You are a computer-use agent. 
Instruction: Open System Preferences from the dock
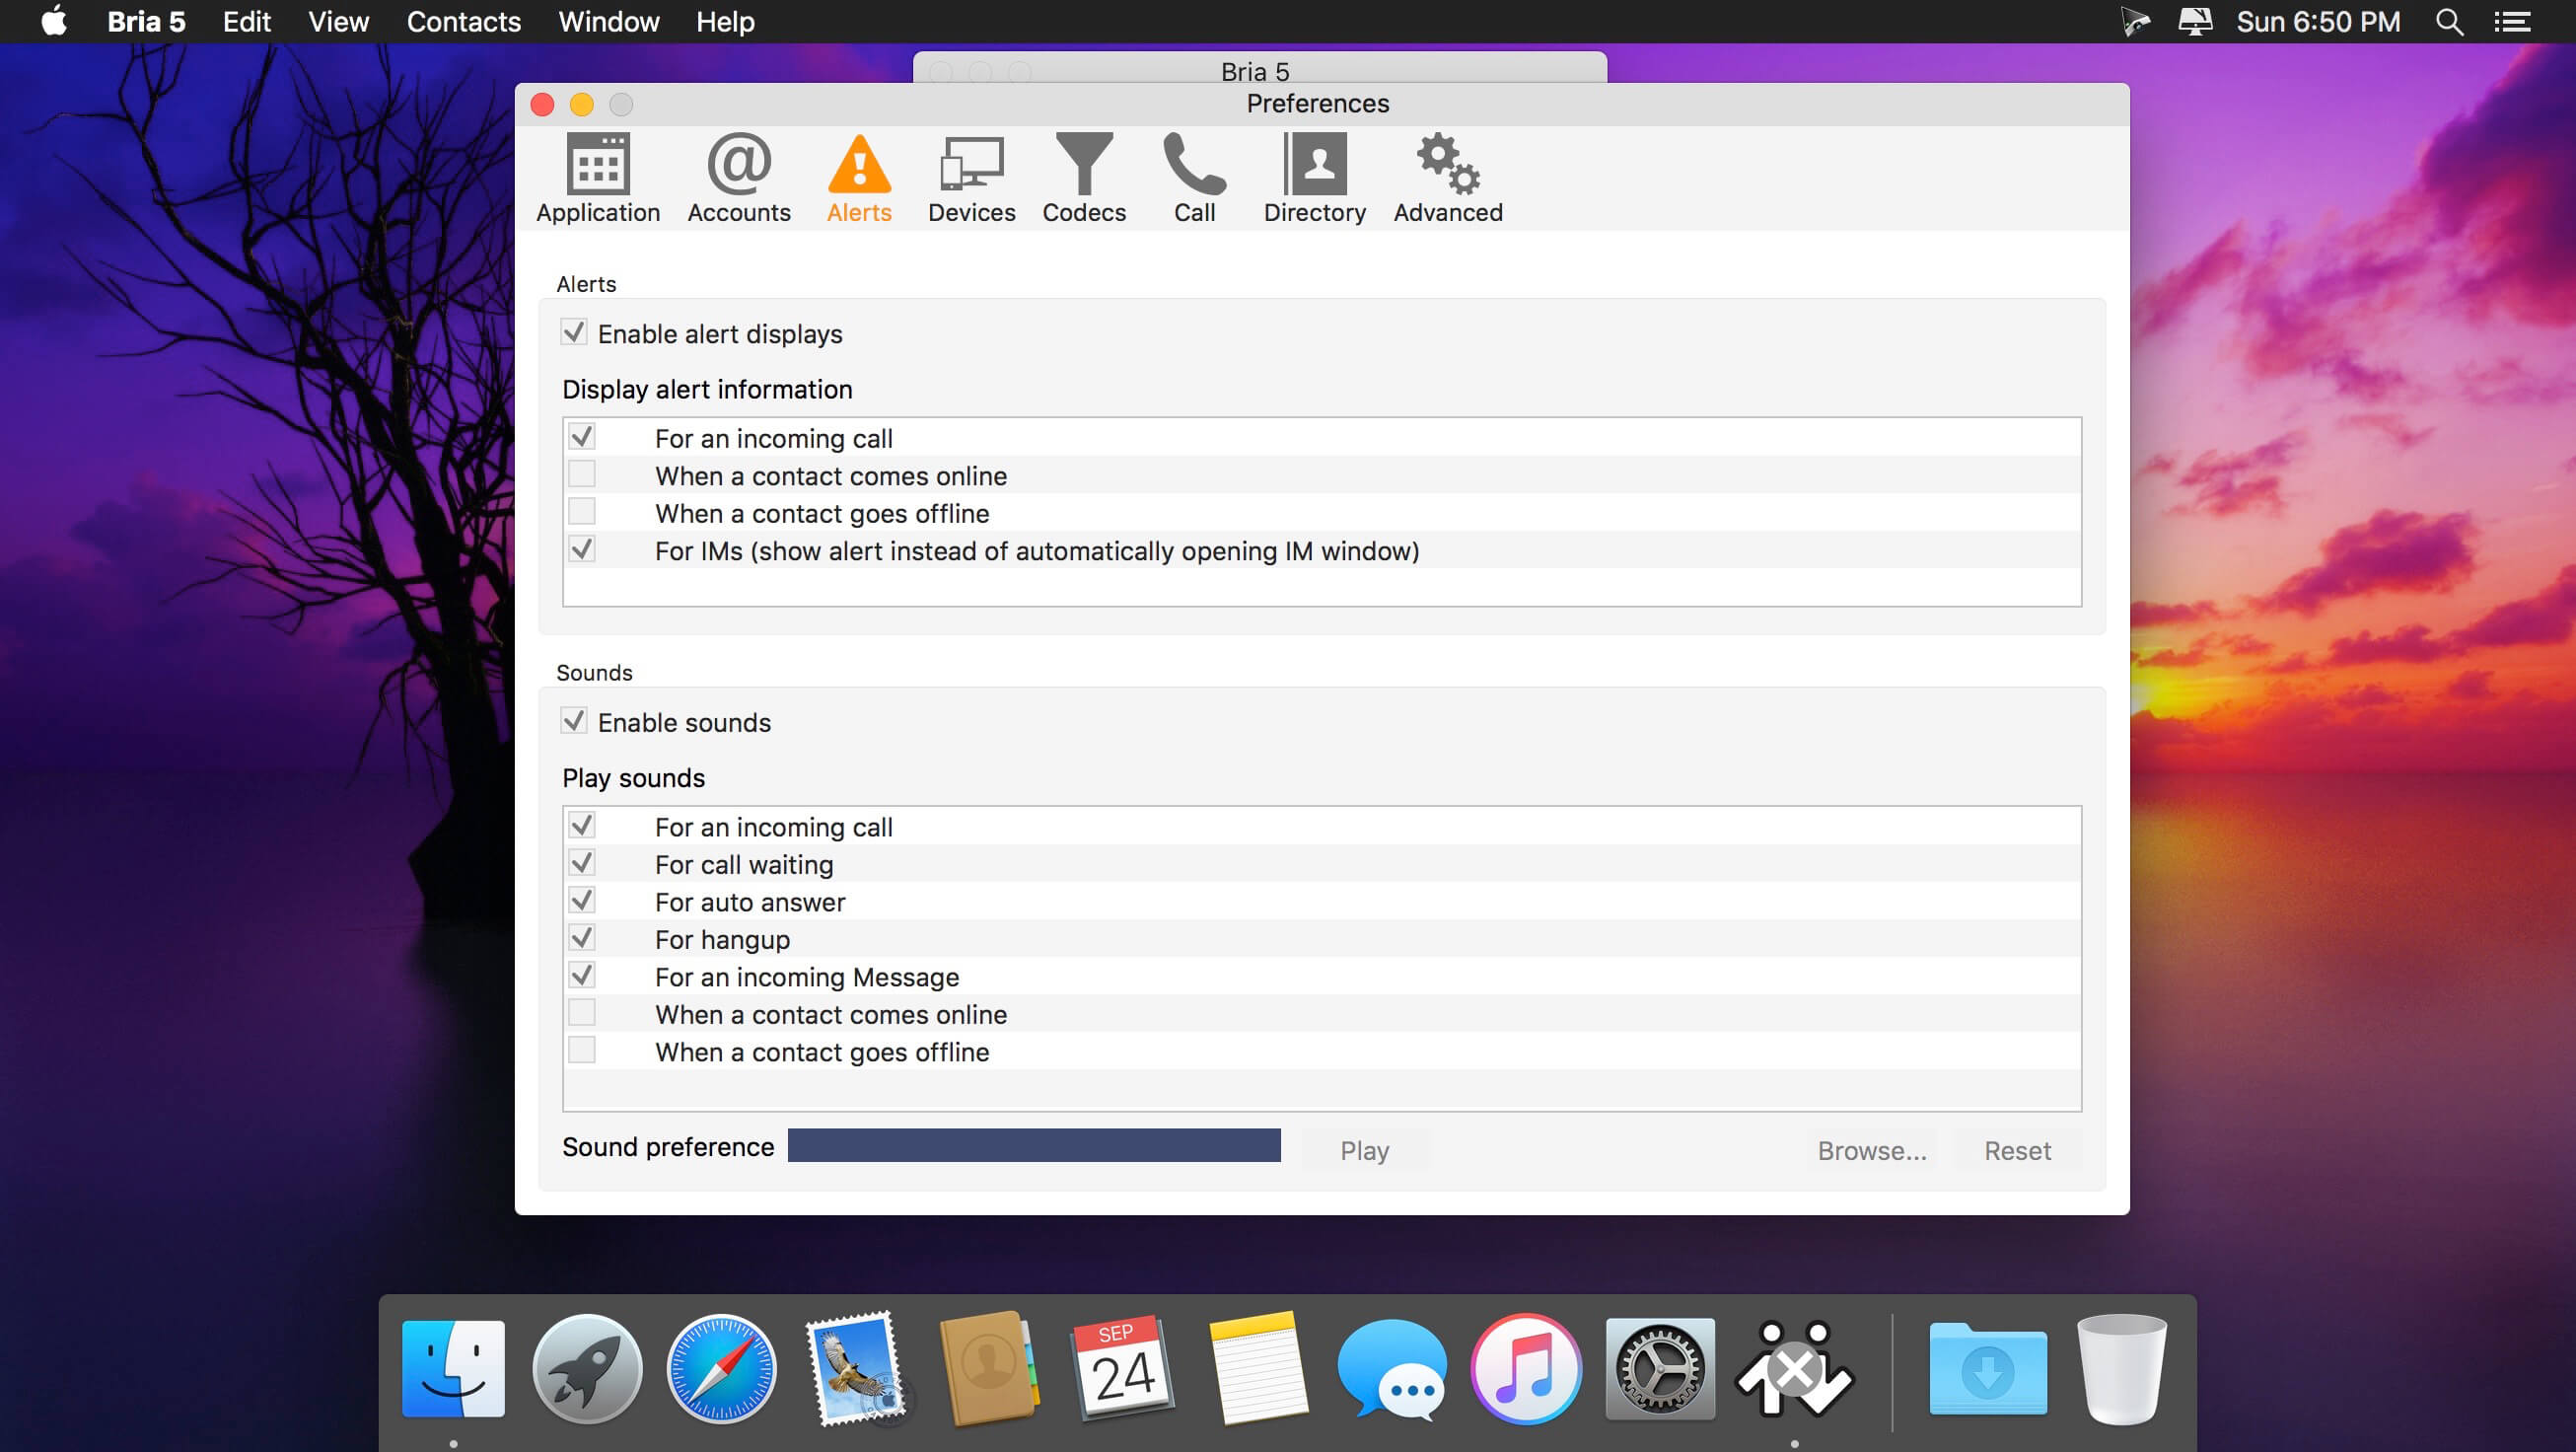pos(1660,1368)
